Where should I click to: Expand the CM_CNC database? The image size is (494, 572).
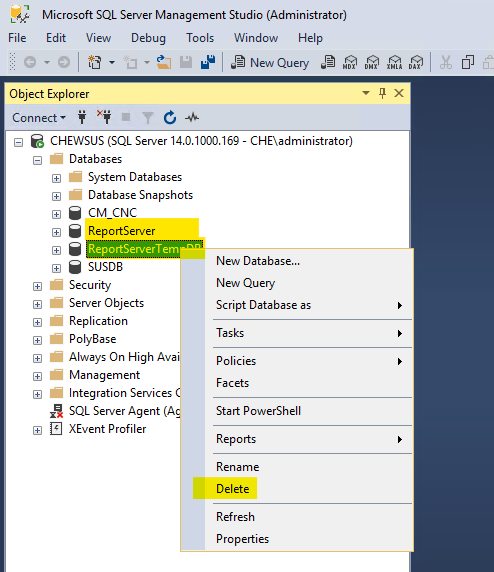point(56,214)
